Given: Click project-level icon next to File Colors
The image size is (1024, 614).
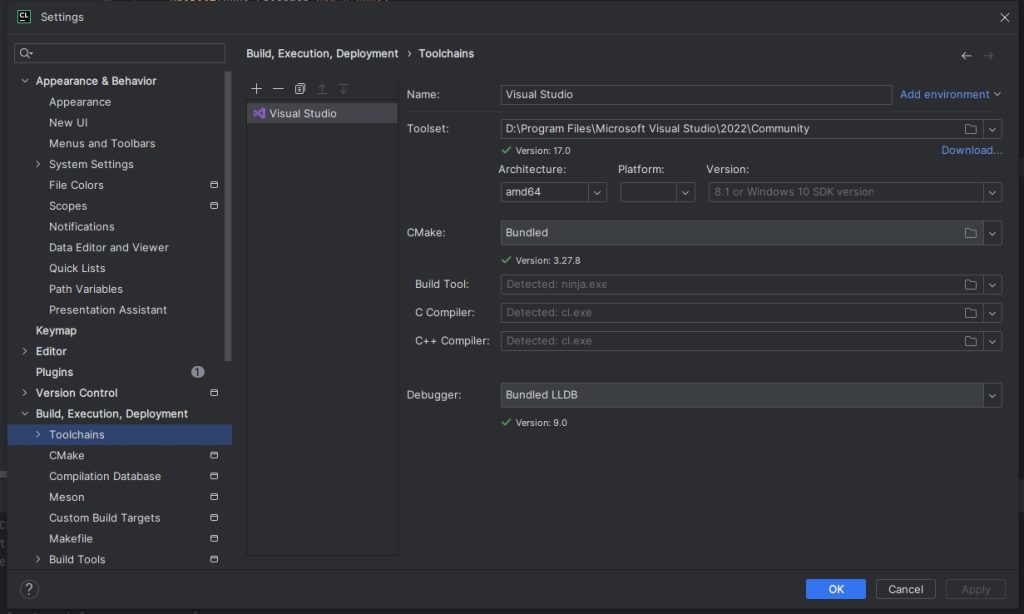Looking at the screenshot, I should 214,185.
